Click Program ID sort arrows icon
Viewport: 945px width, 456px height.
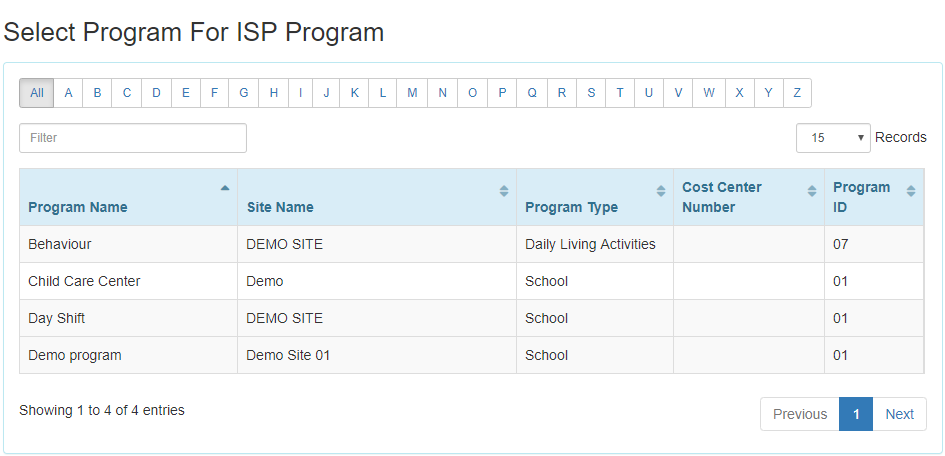911,191
